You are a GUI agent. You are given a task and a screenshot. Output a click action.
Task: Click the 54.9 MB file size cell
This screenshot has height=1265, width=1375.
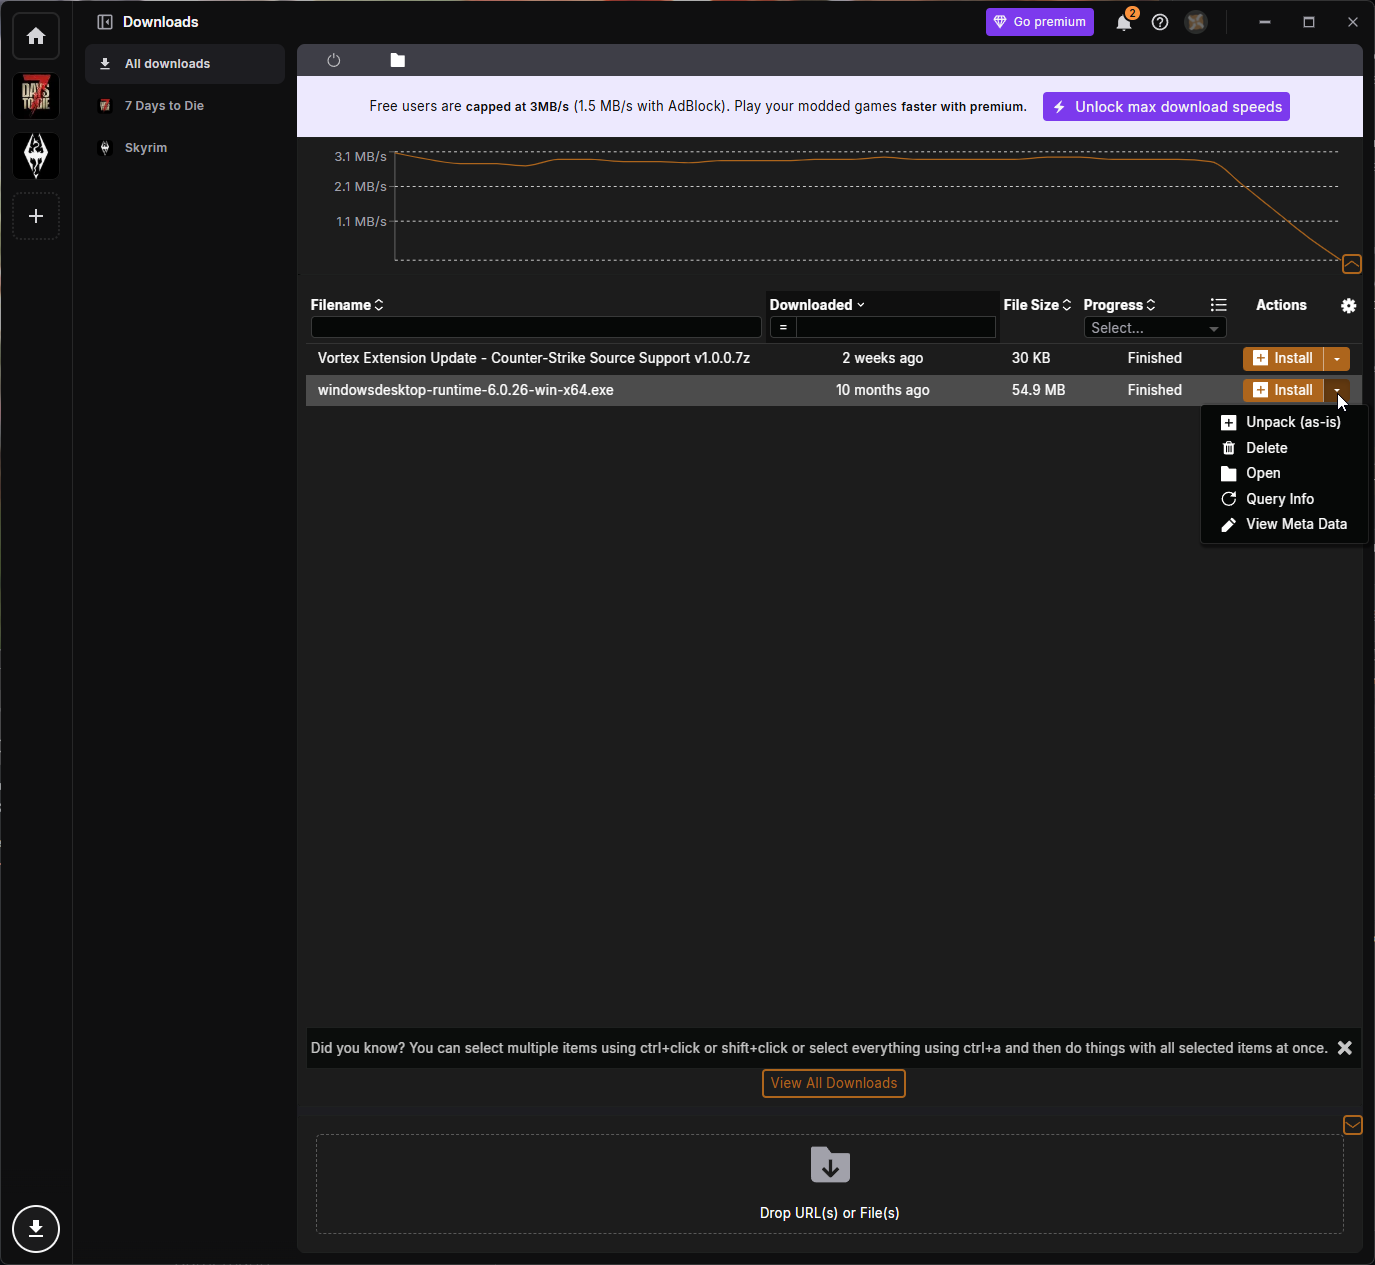pyautogui.click(x=1038, y=390)
